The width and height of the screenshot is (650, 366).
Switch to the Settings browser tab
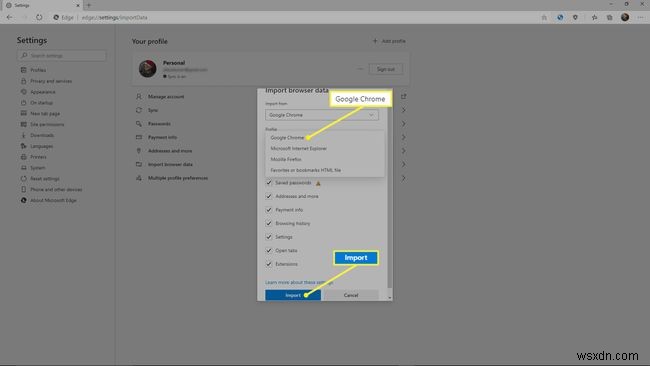[x=41, y=5]
